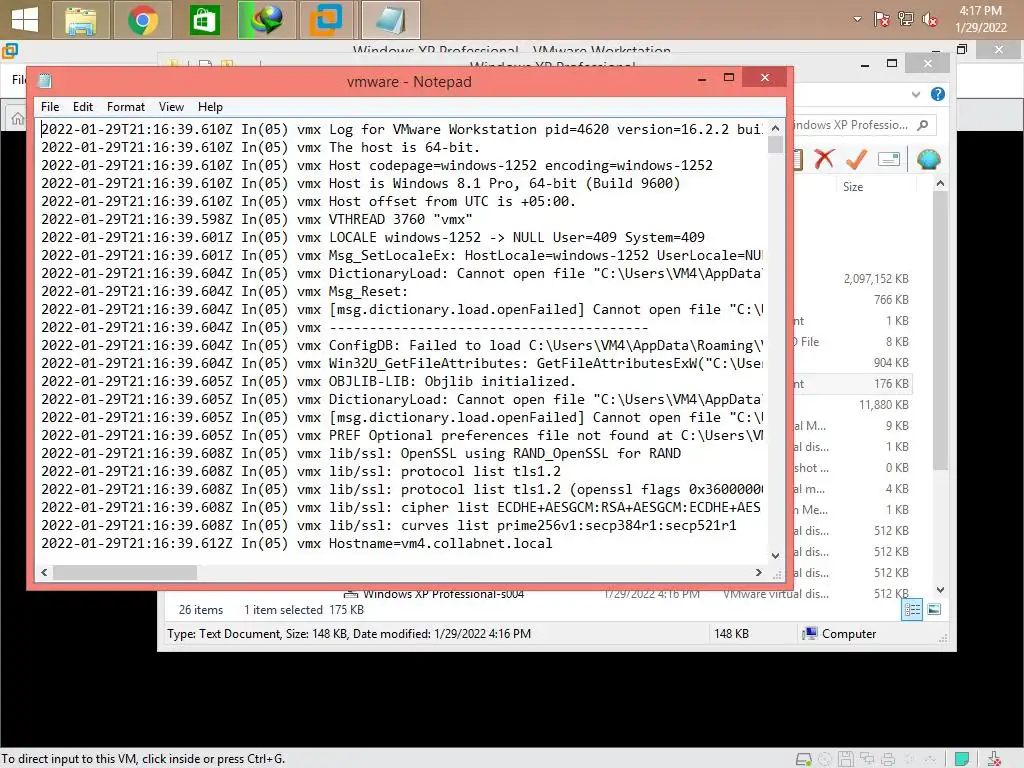The height and width of the screenshot is (768, 1024).
Task: Click the VMware home tab icon
Action: (18, 118)
